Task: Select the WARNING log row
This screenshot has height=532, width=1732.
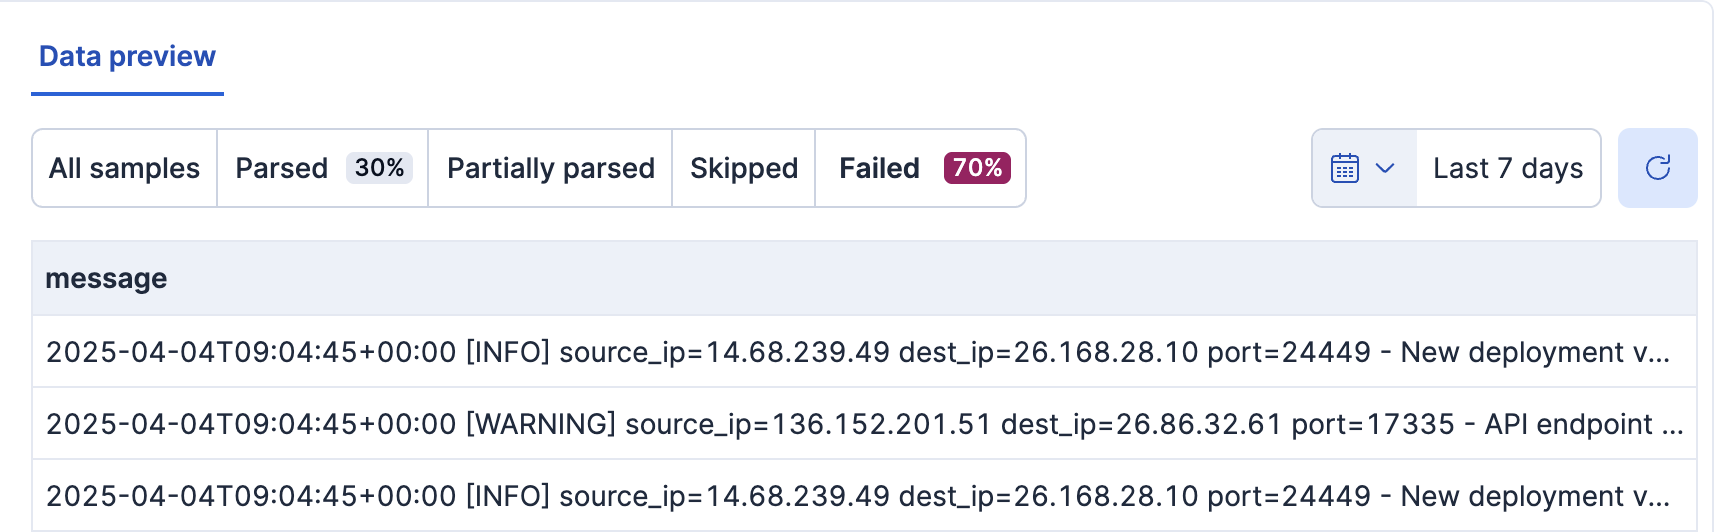Action: (864, 424)
